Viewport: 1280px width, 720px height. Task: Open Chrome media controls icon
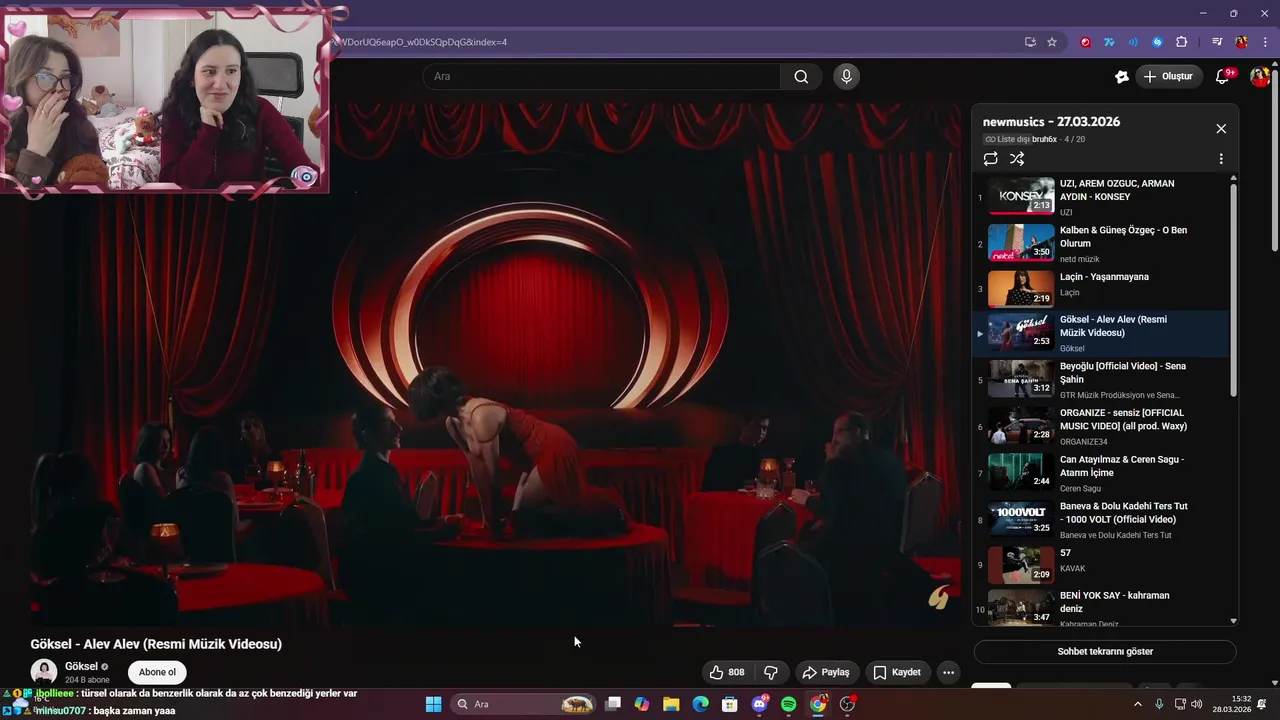pos(1217,42)
